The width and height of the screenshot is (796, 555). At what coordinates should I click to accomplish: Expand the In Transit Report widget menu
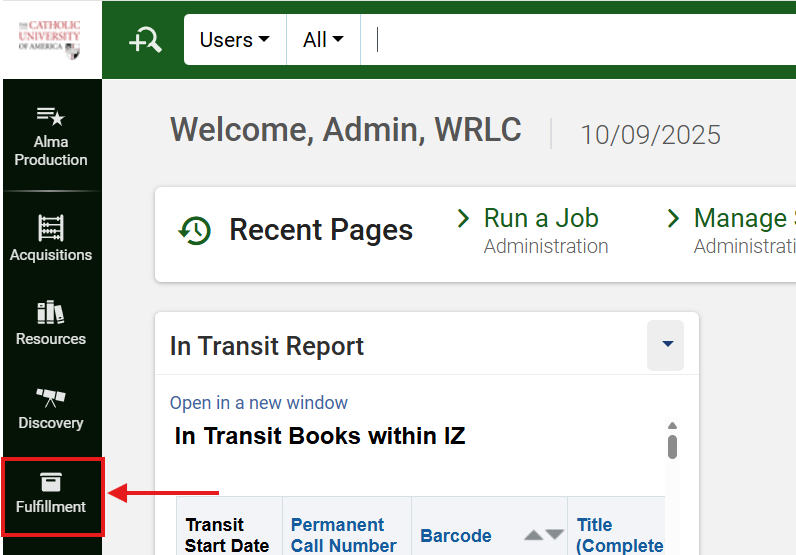(x=666, y=345)
